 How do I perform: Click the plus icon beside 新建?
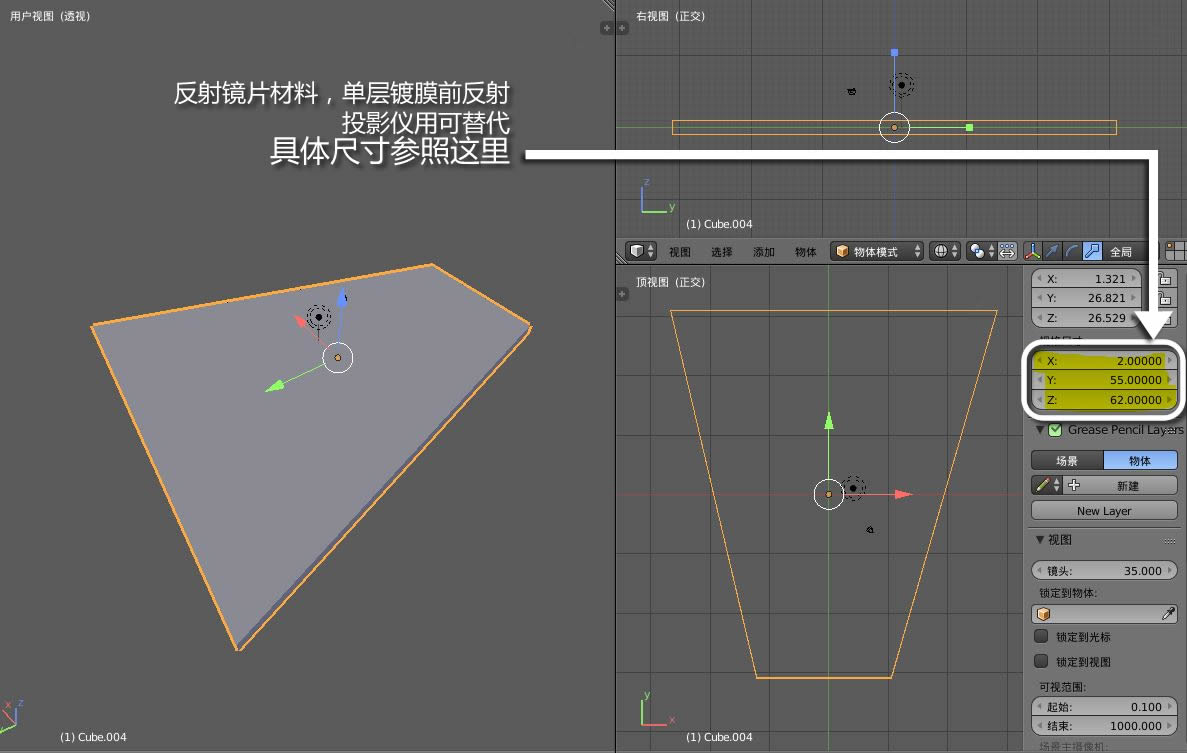[x=1073, y=485]
